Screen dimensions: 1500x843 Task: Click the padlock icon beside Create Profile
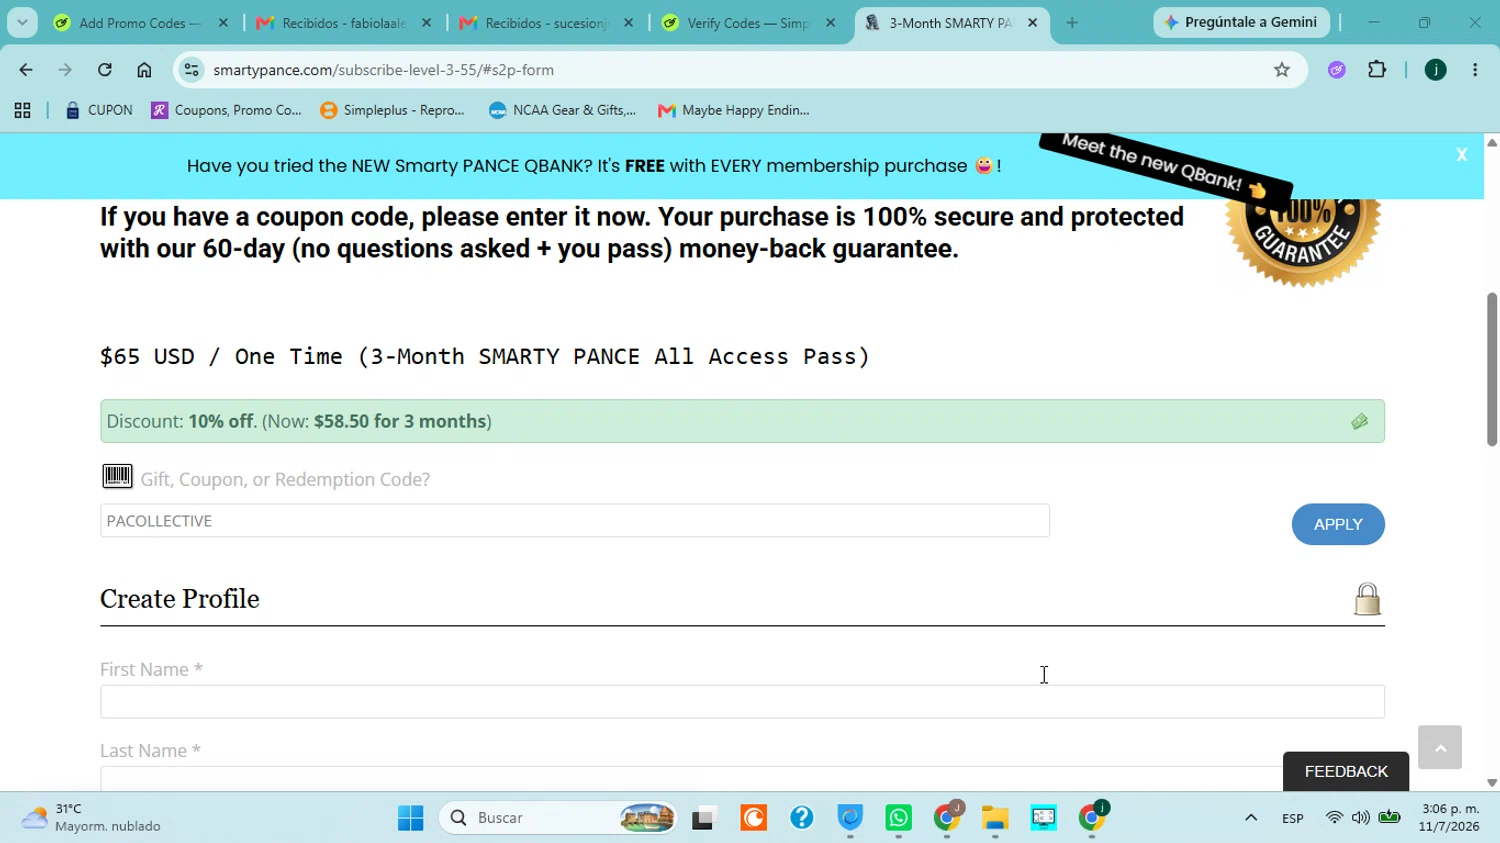click(x=1367, y=599)
